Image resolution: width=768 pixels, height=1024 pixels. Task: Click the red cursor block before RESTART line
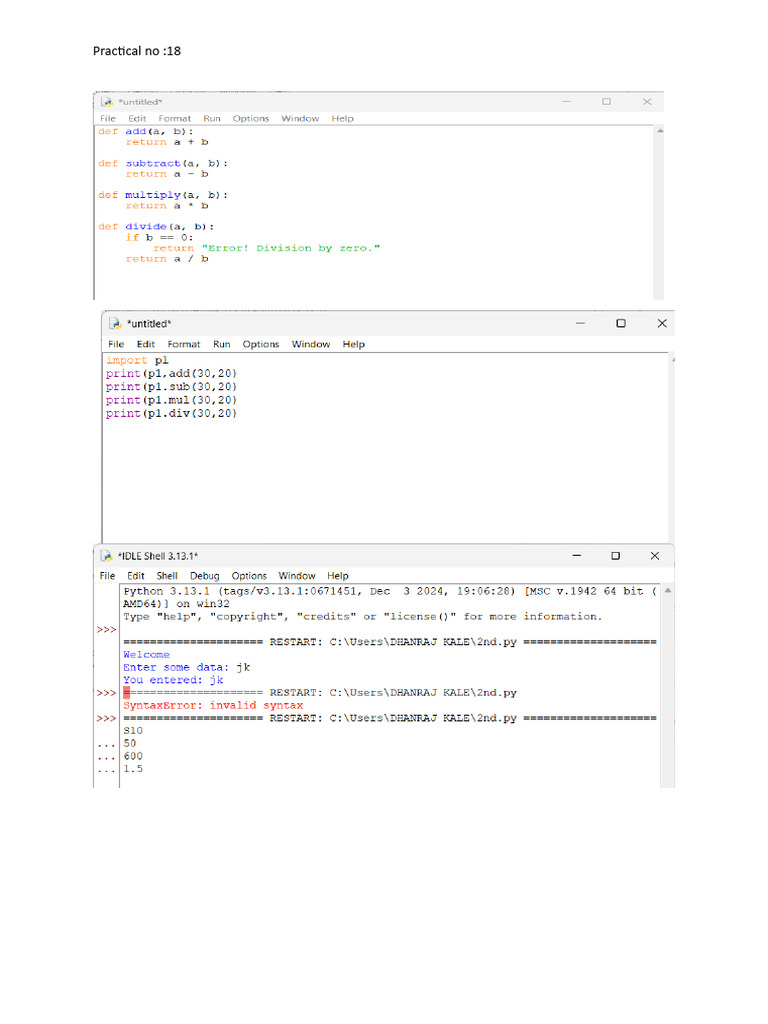(x=127, y=692)
